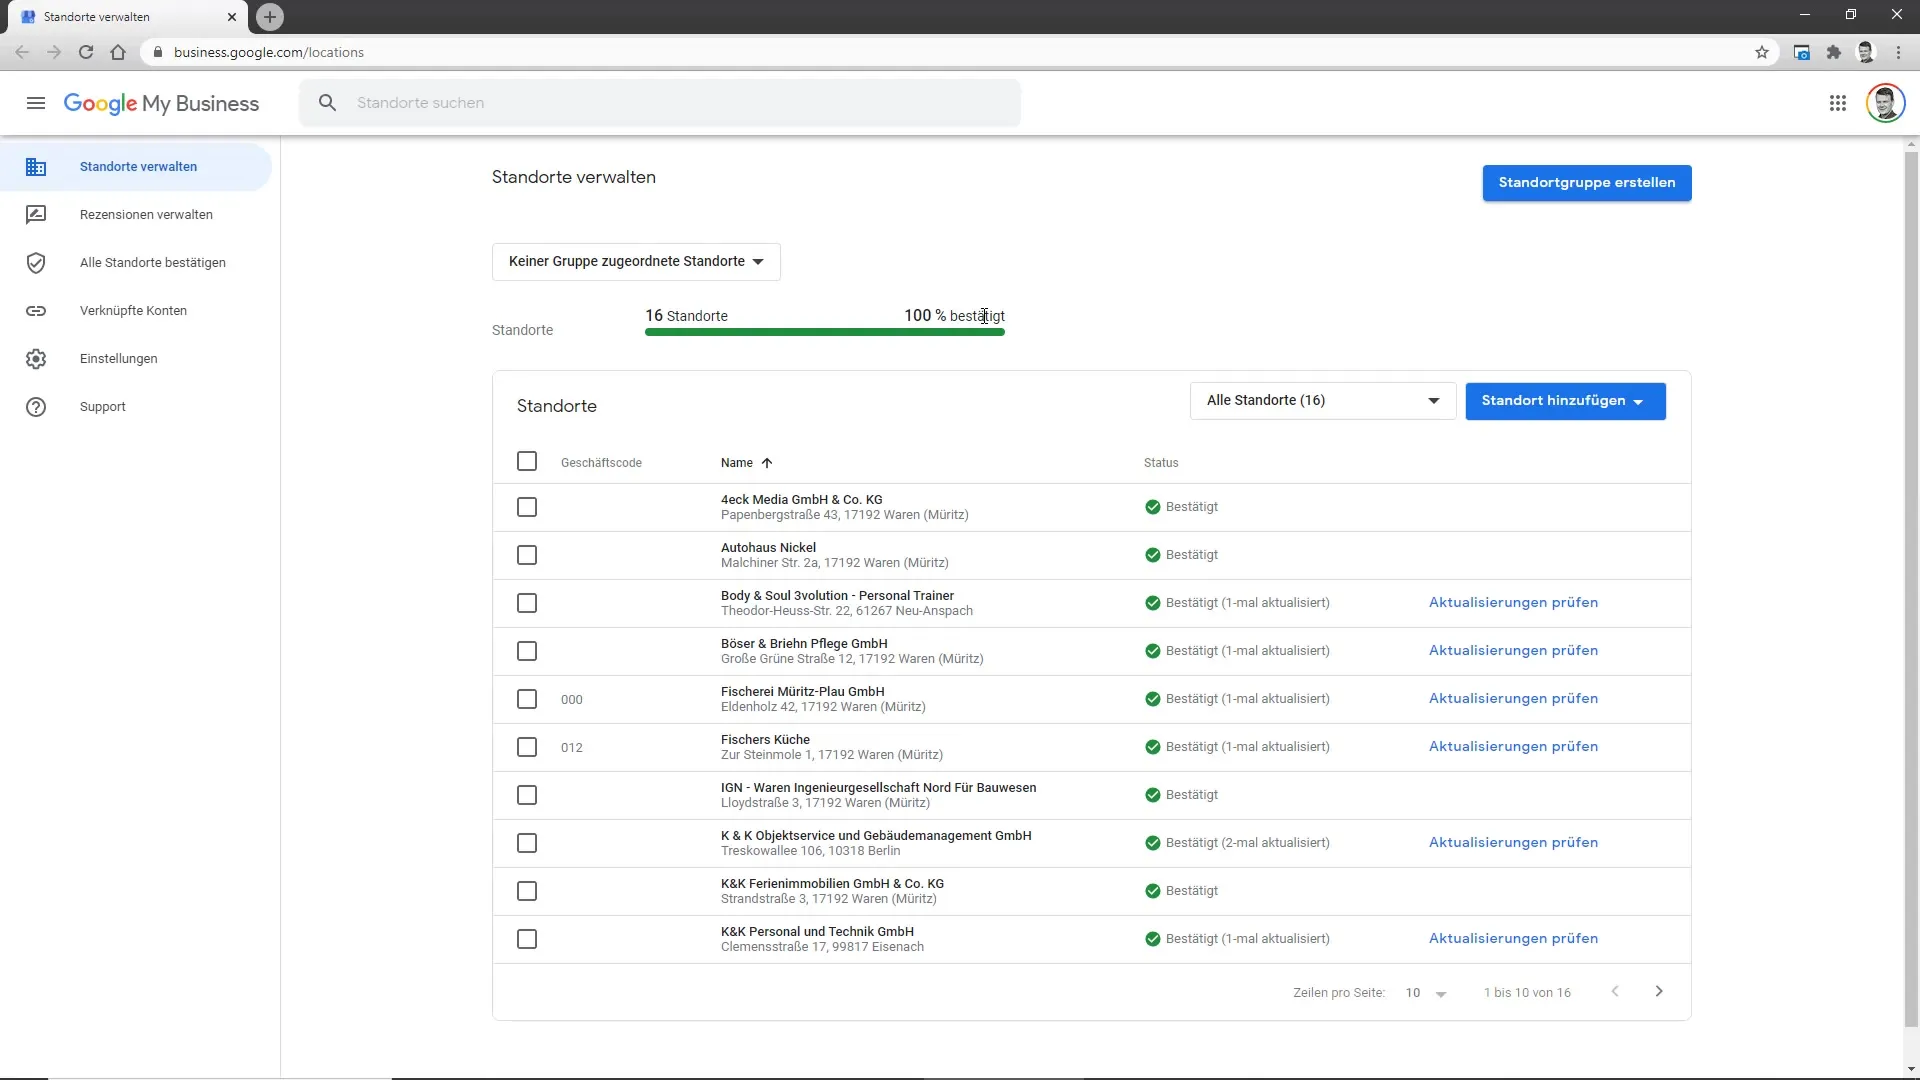The image size is (1920, 1080).
Task: Go back in browser history
Action: coord(22,52)
